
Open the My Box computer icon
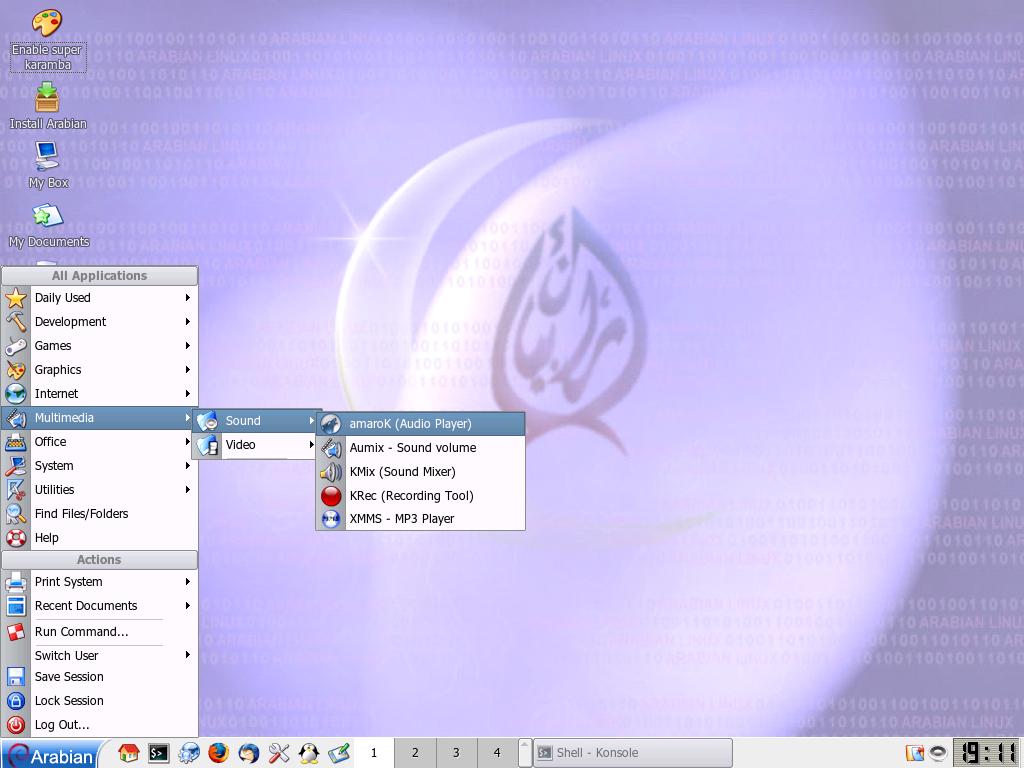click(47, 165)
